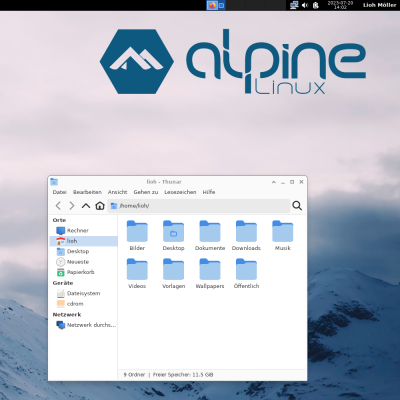
Task: Click the Firefox icon in the top panel
Action: point(212,5)
